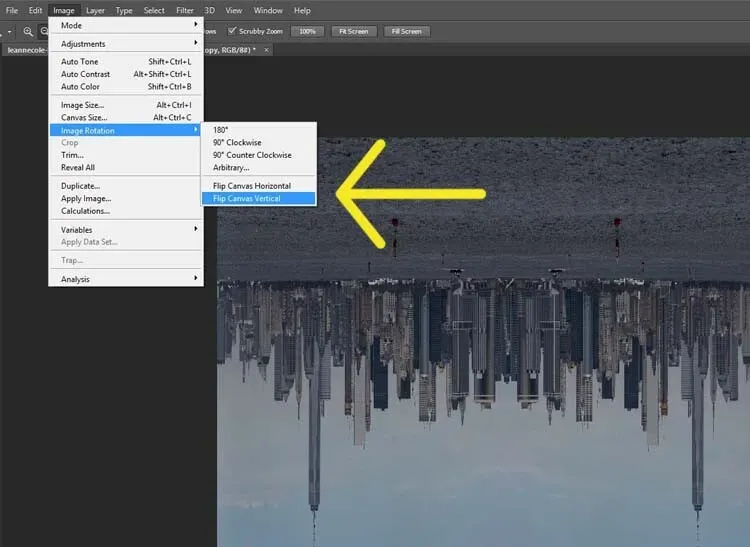Viewport: 750px width, 547px height.
Task: Open the tool preset picker arrow
Action: click(x=9, y=31)
